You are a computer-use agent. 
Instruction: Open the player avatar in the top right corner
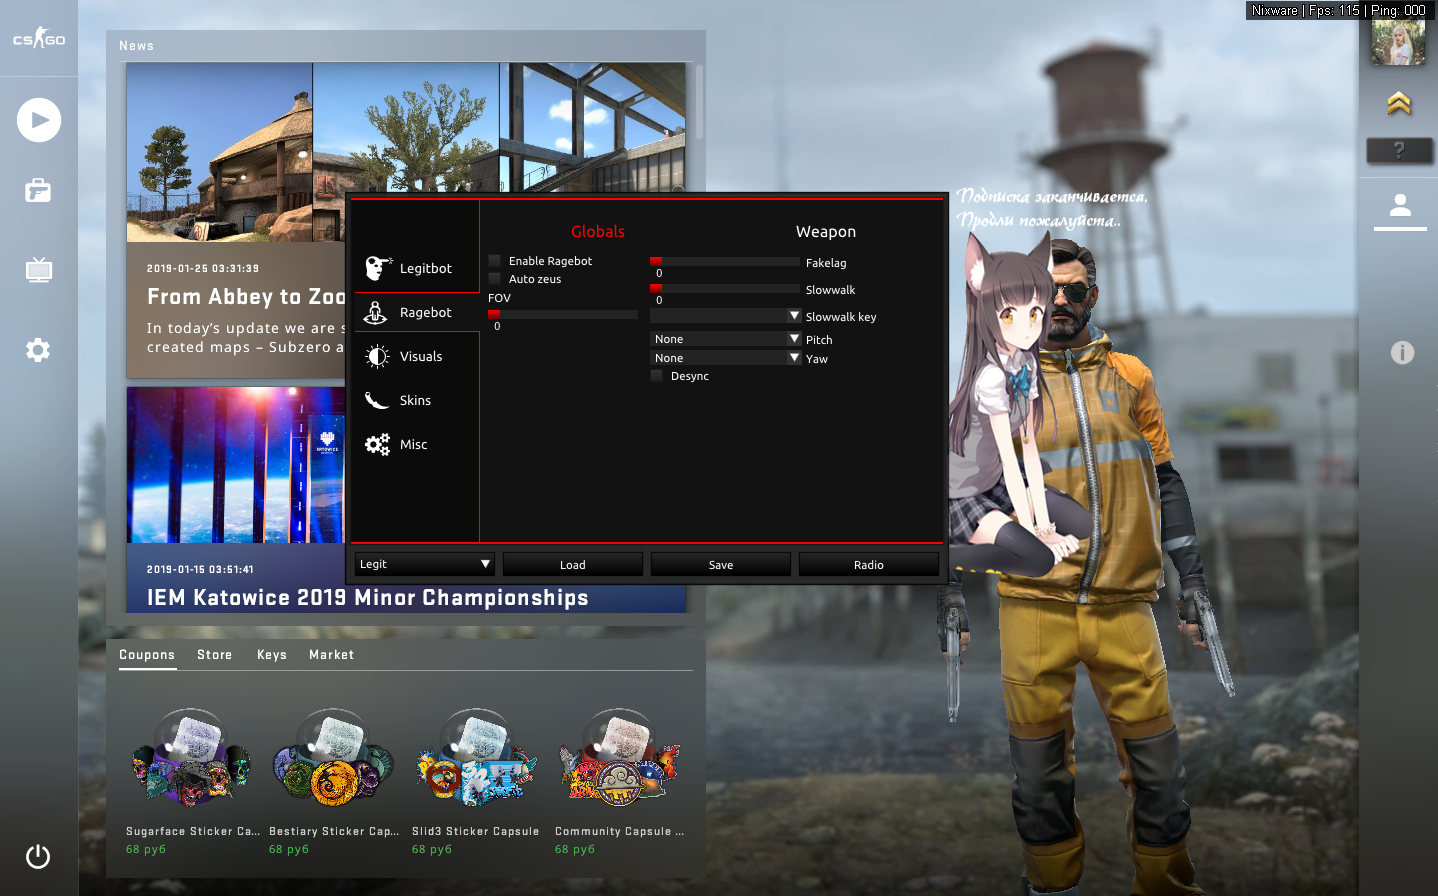click(x=1398, y=42)
